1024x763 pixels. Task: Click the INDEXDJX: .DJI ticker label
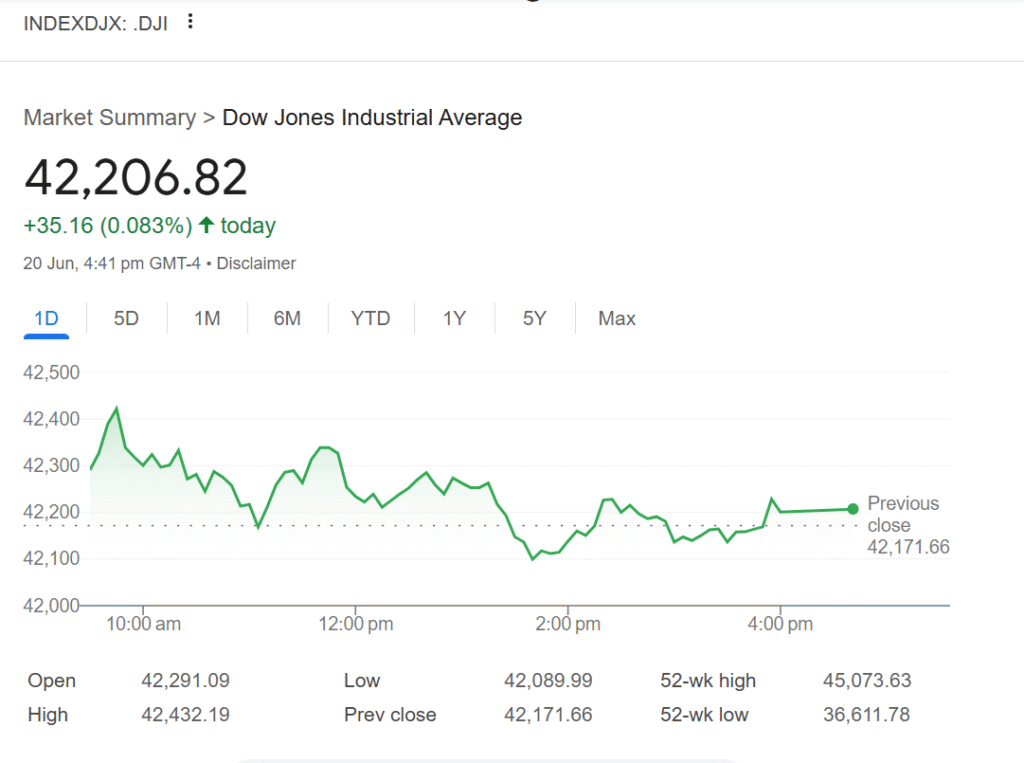(95, 24)
